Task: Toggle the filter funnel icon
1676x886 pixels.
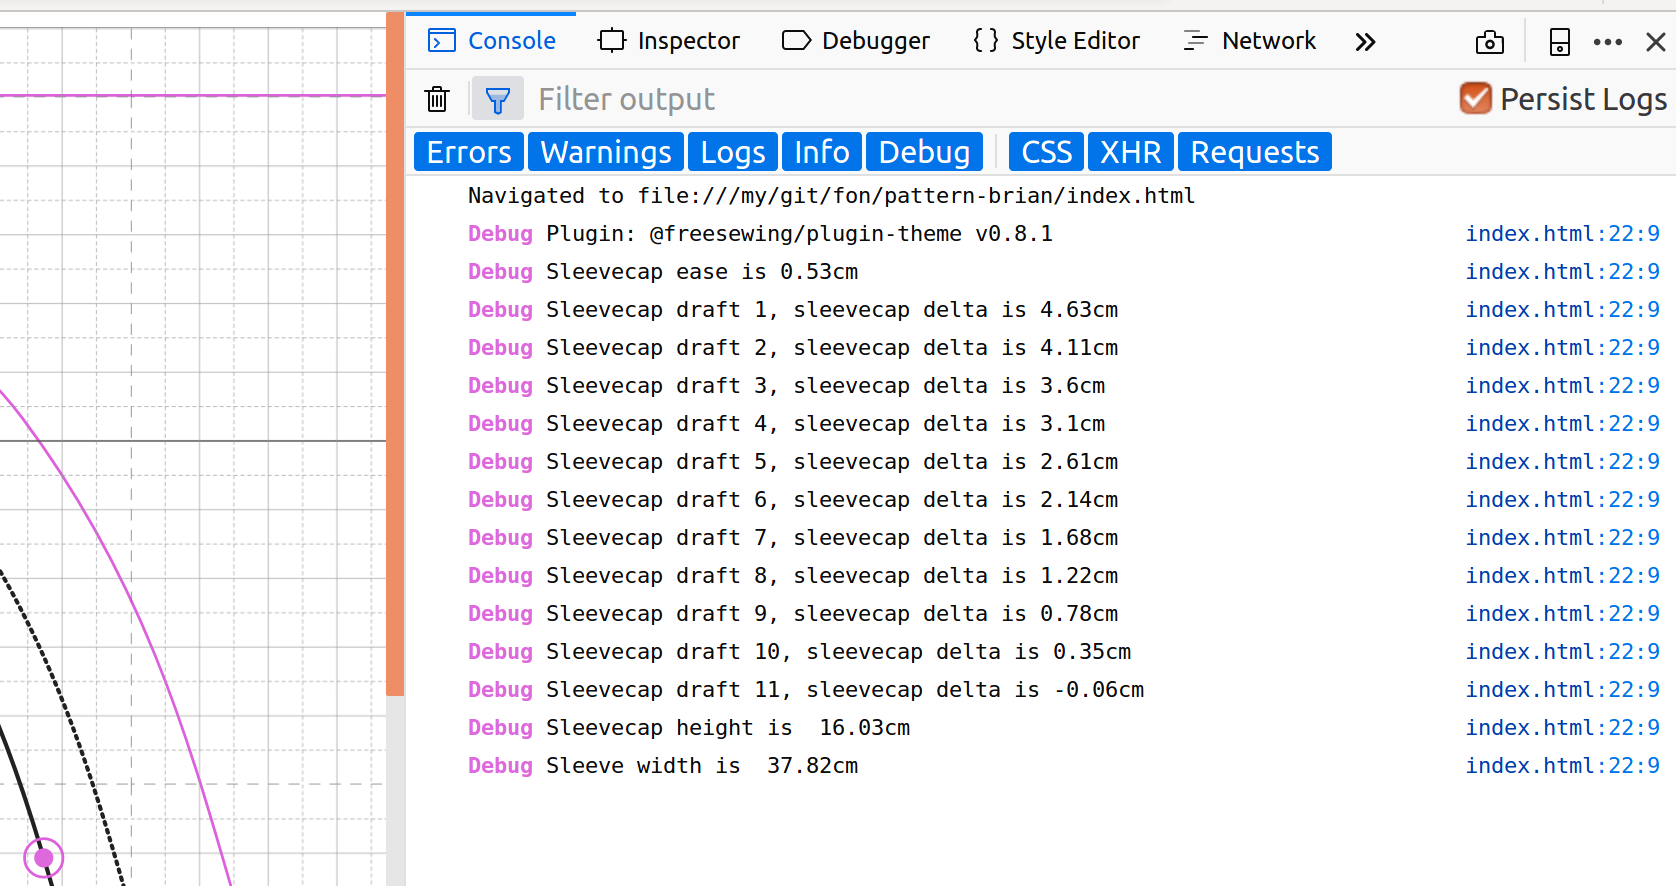Action: tap(497, 99)
